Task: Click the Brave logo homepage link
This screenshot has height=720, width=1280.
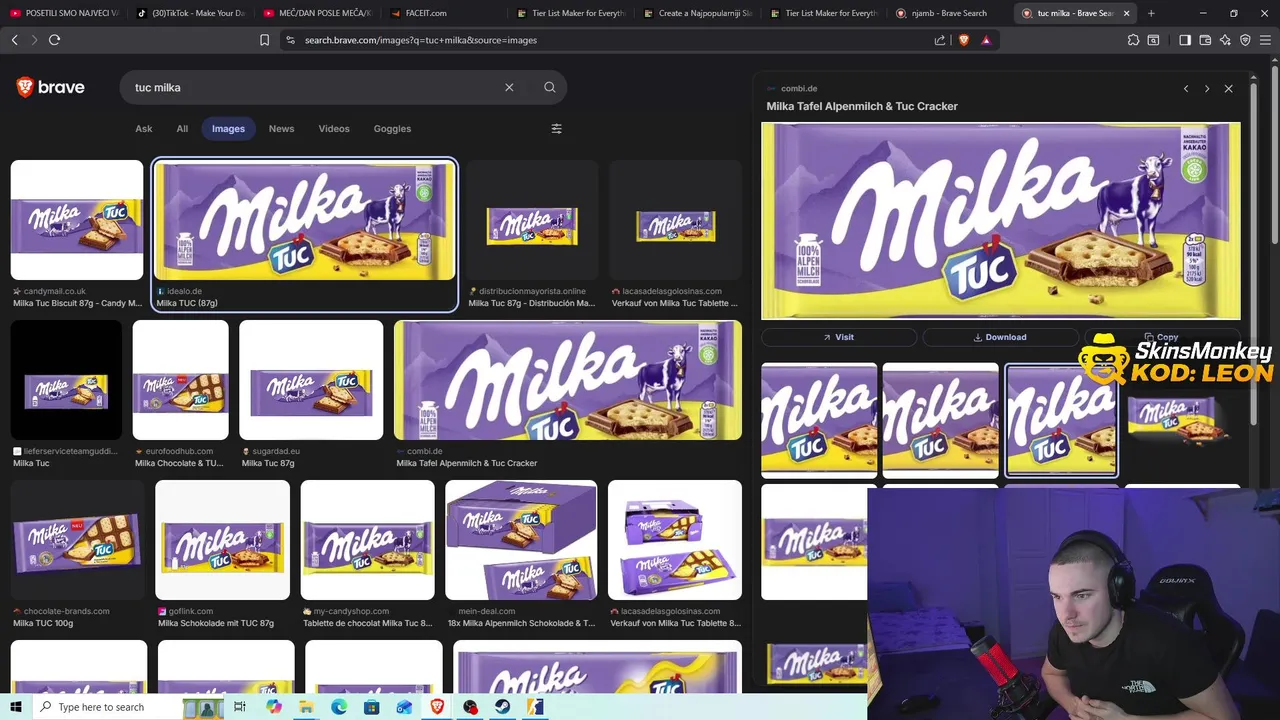Action: [x=51, y=87]
